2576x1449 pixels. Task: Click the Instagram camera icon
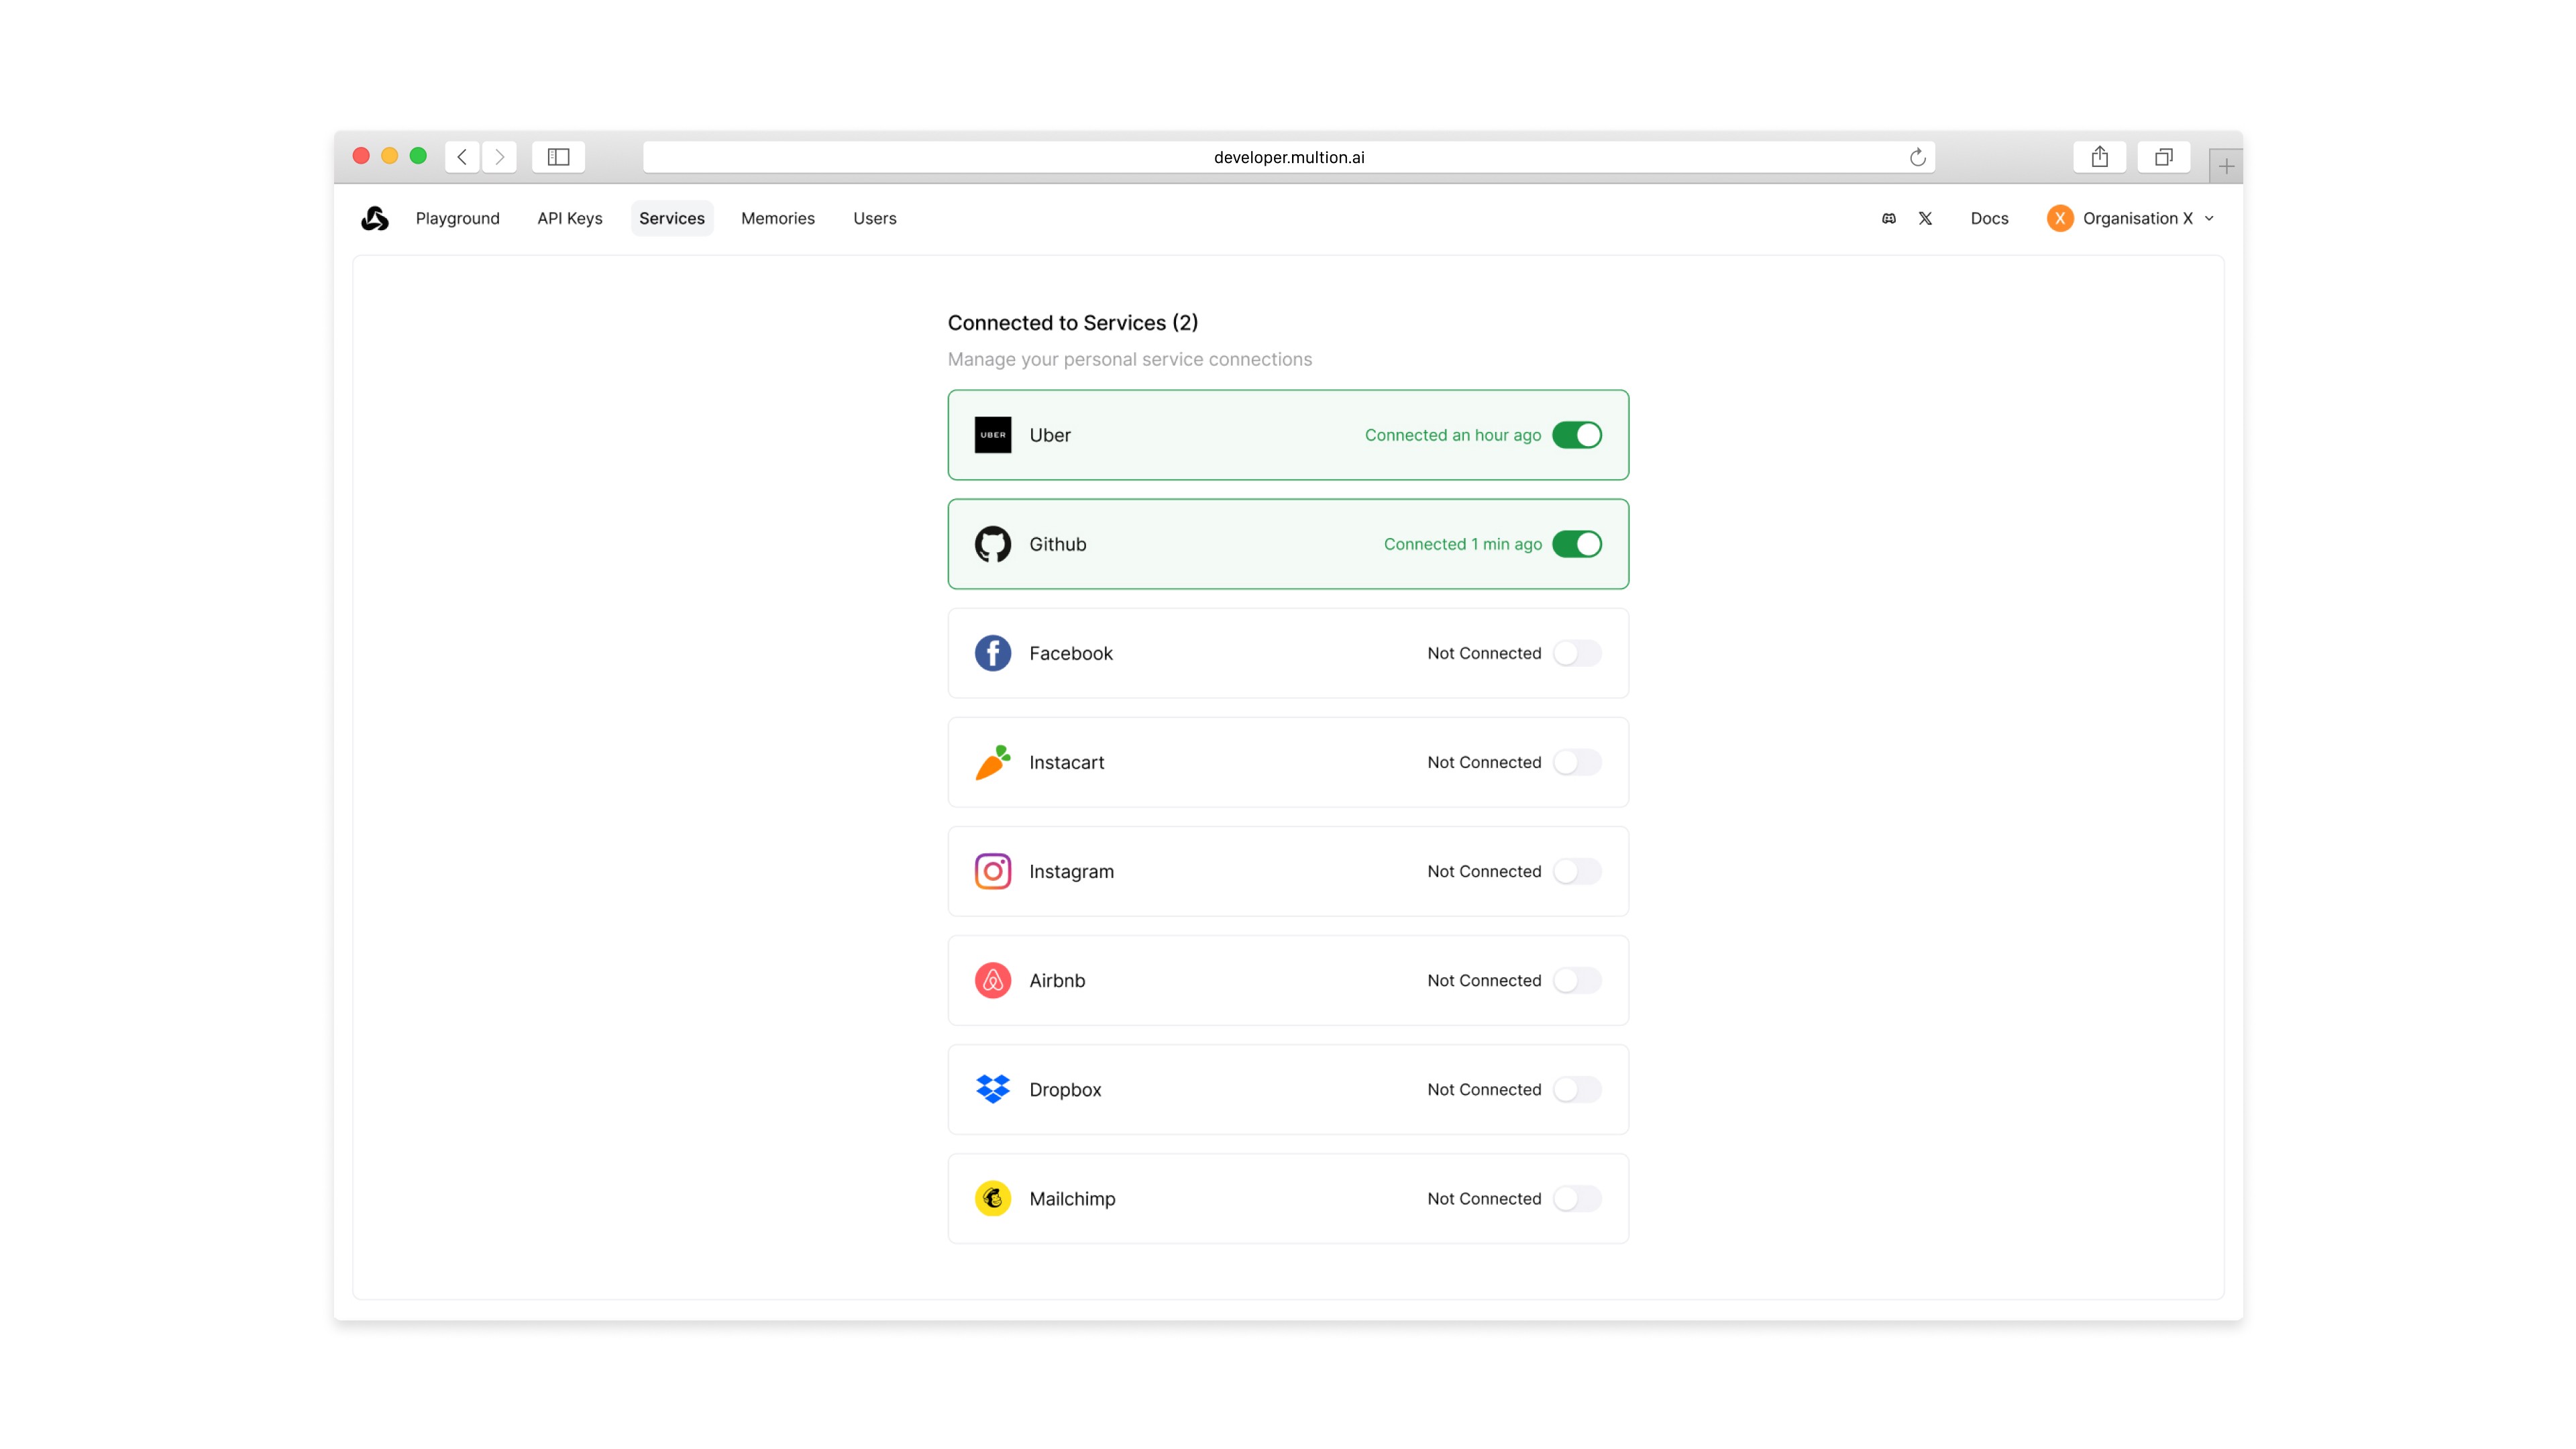tap(993, 871)
